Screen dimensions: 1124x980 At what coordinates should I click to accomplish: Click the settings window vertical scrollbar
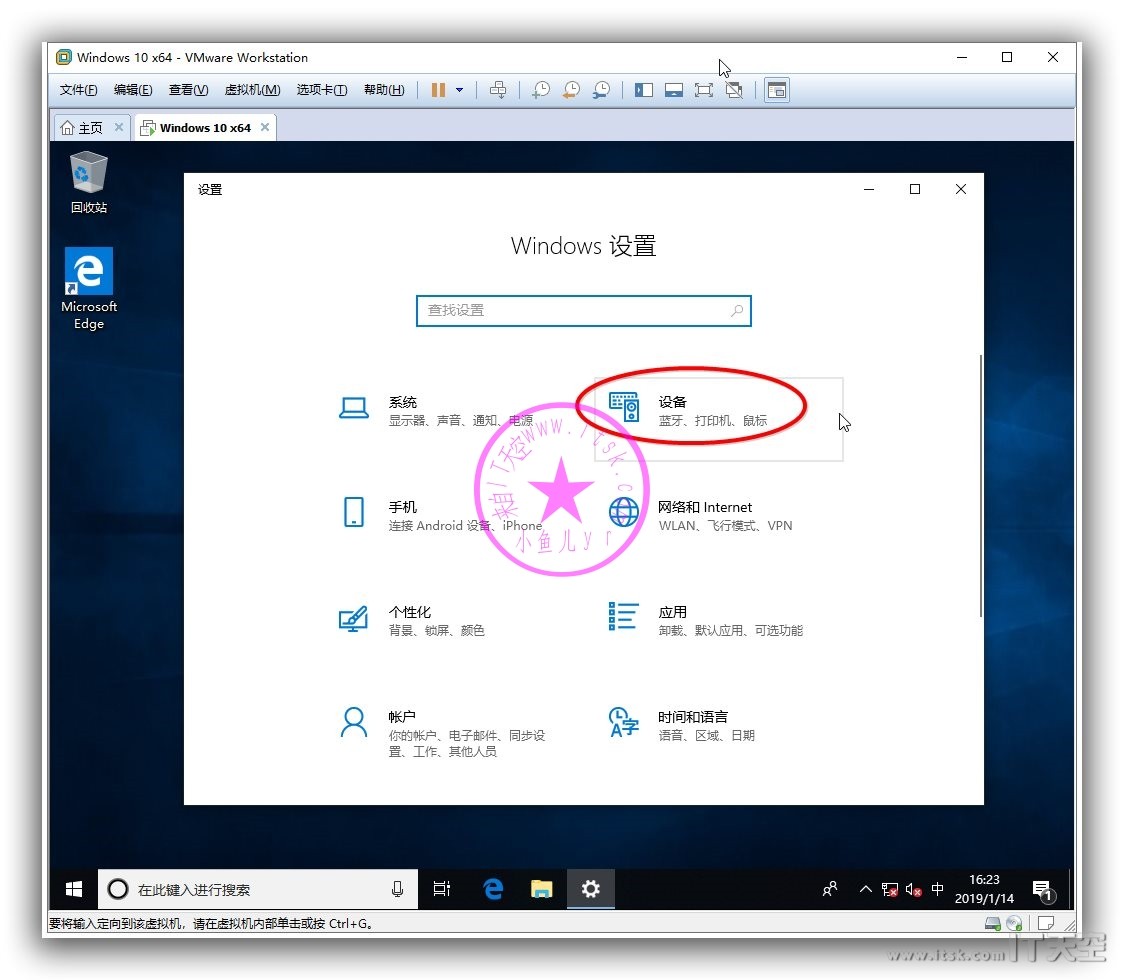(x=980, y=485)
